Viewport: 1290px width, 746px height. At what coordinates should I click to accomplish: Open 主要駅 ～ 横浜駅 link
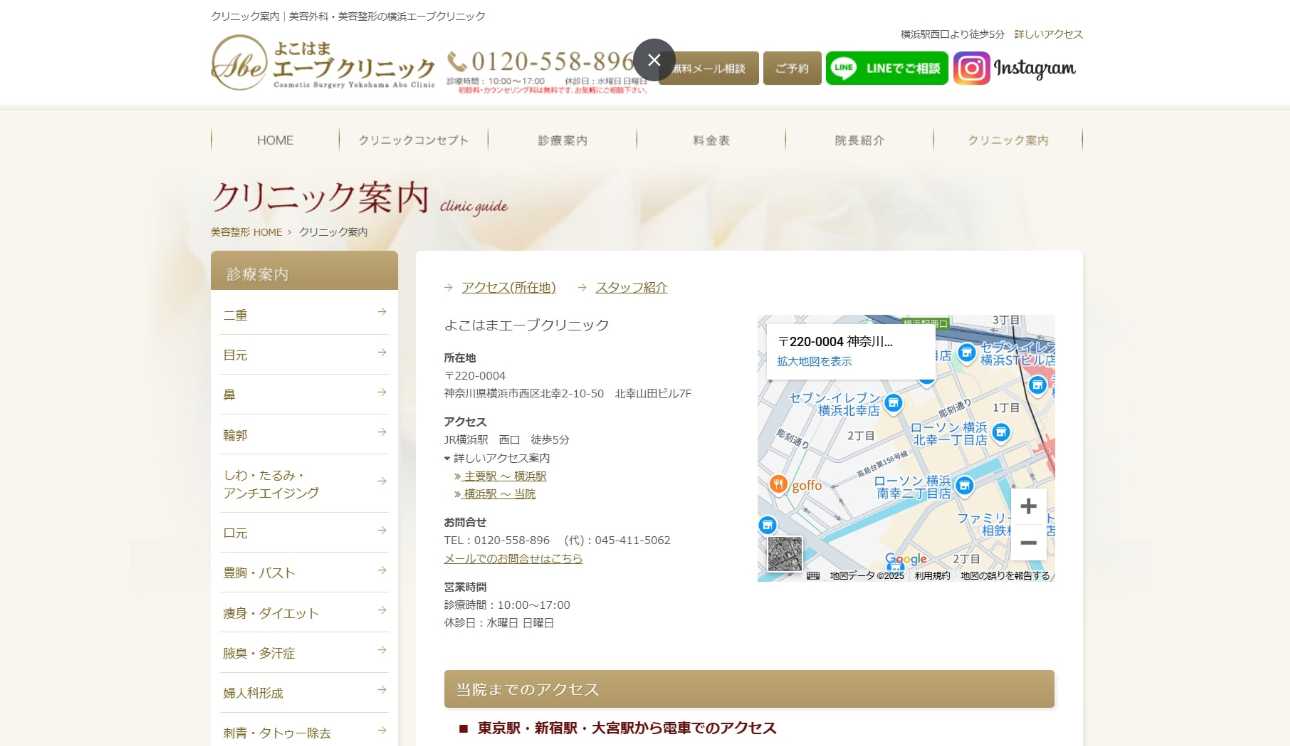505,476
